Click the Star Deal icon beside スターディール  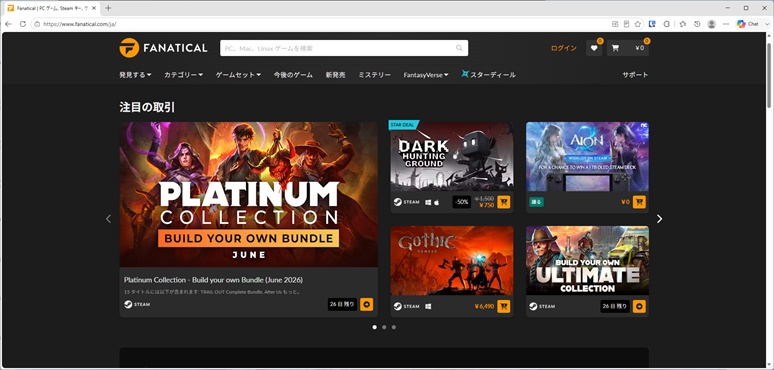(x=465, y=74)
